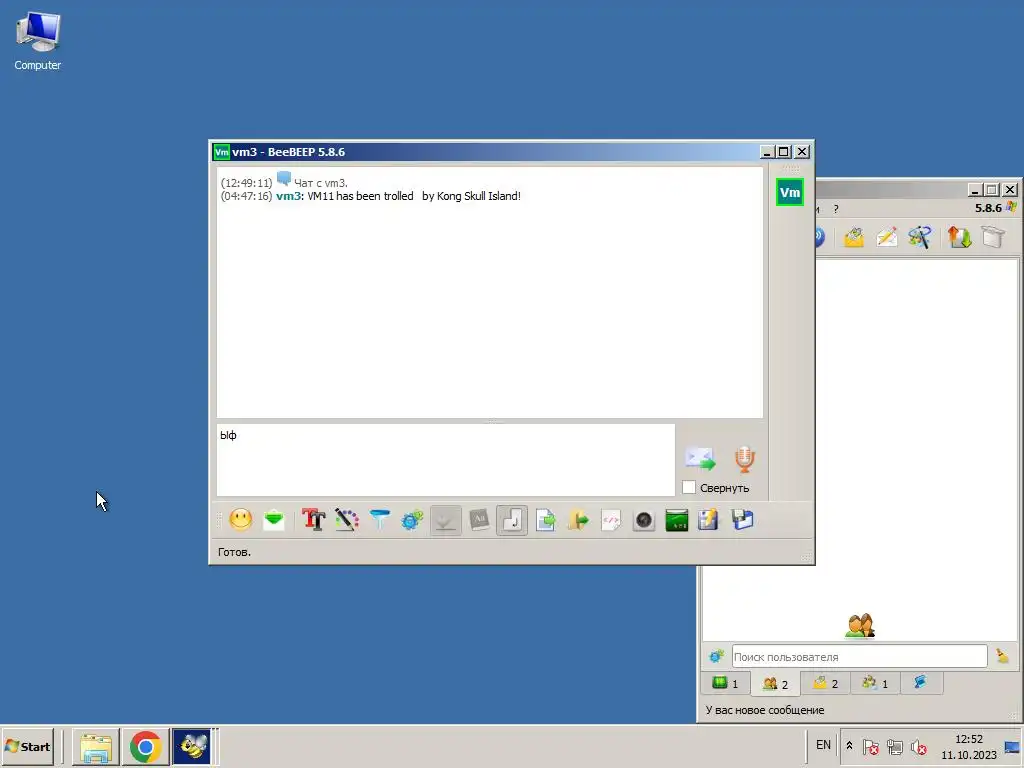Click the blue floppy save chat icon
Viewport: 1024px width, 768px height.
[x=743, y=520]
